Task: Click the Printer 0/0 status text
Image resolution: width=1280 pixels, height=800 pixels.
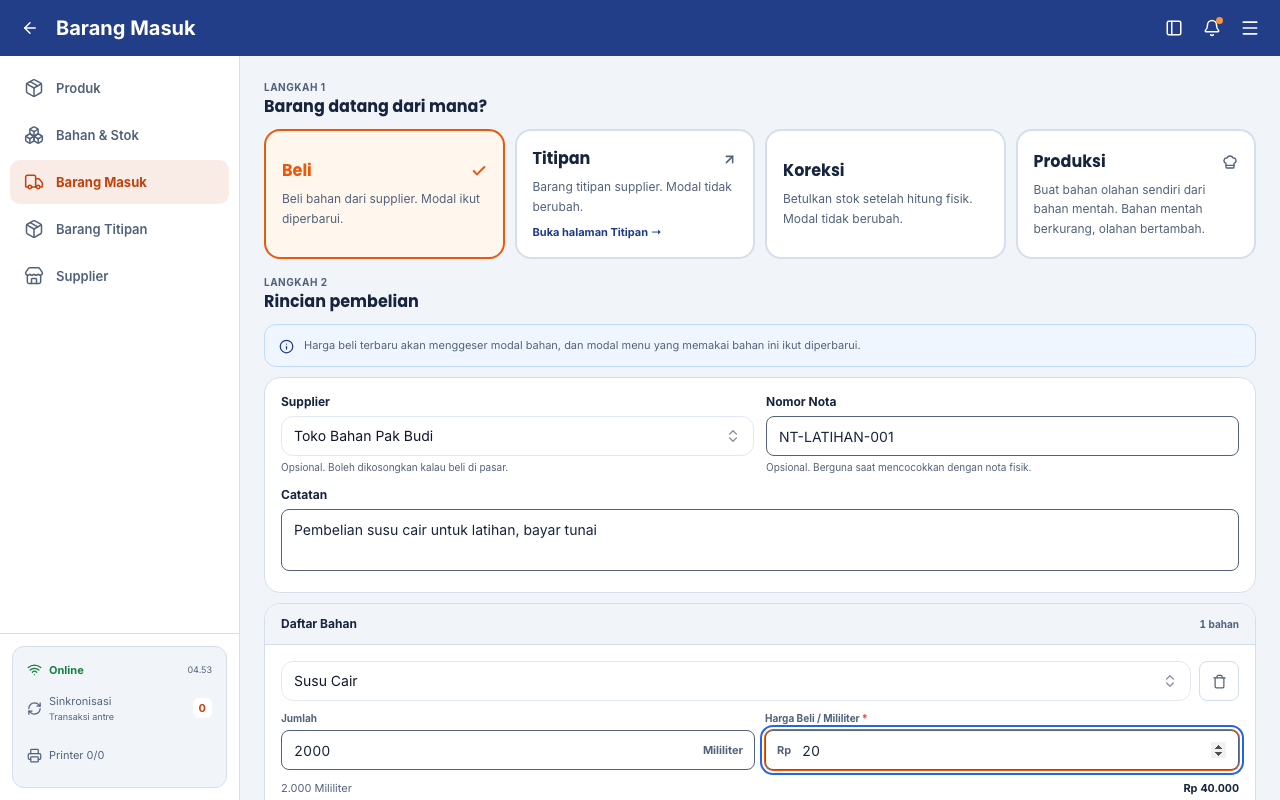Action: pos(77,755)
